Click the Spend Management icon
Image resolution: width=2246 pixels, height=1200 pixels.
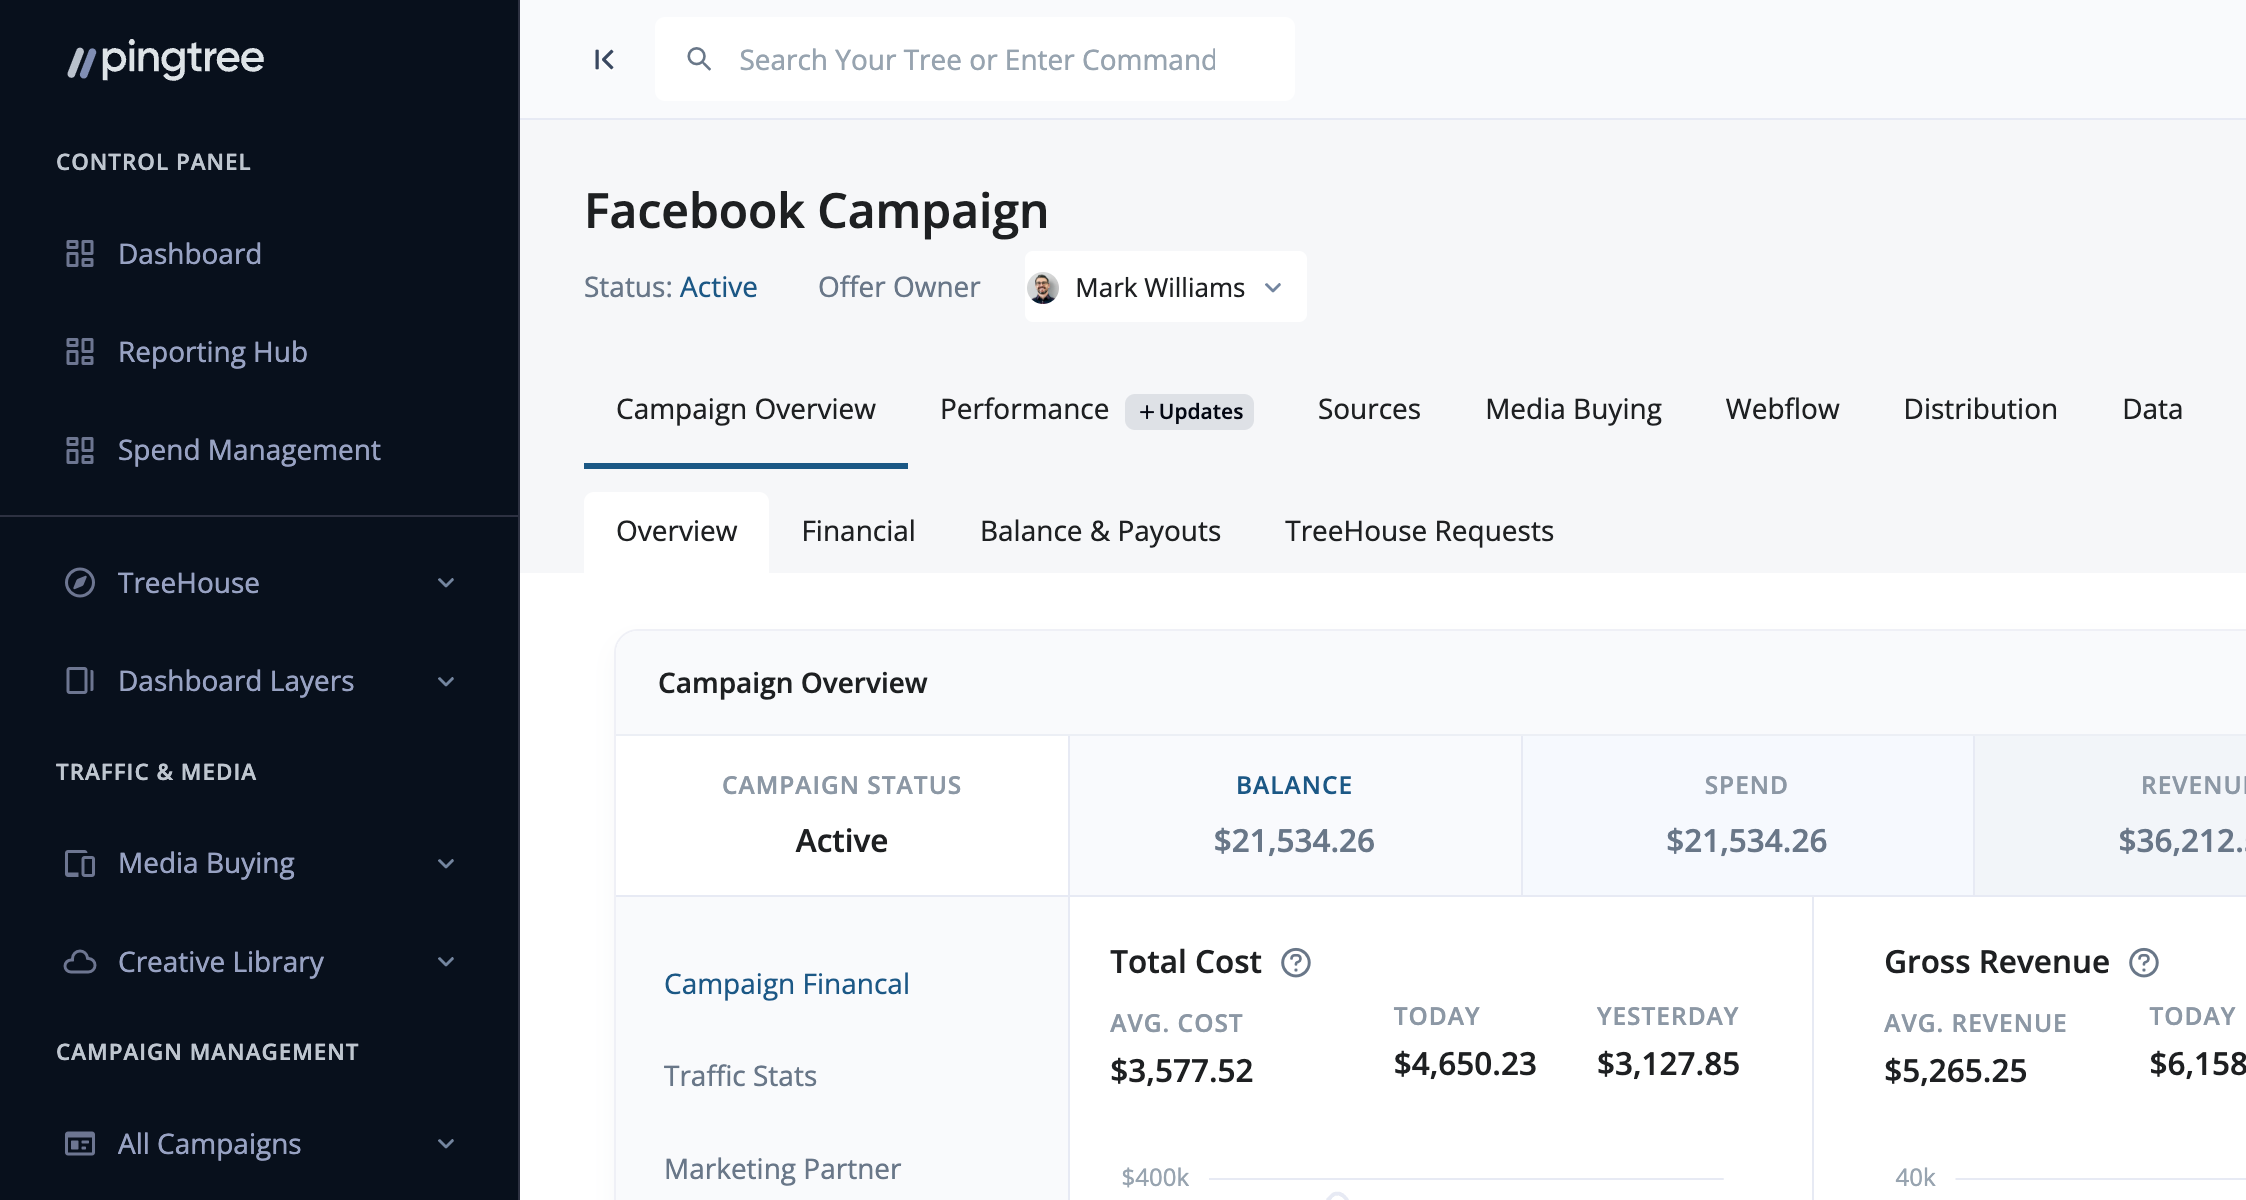80,450
